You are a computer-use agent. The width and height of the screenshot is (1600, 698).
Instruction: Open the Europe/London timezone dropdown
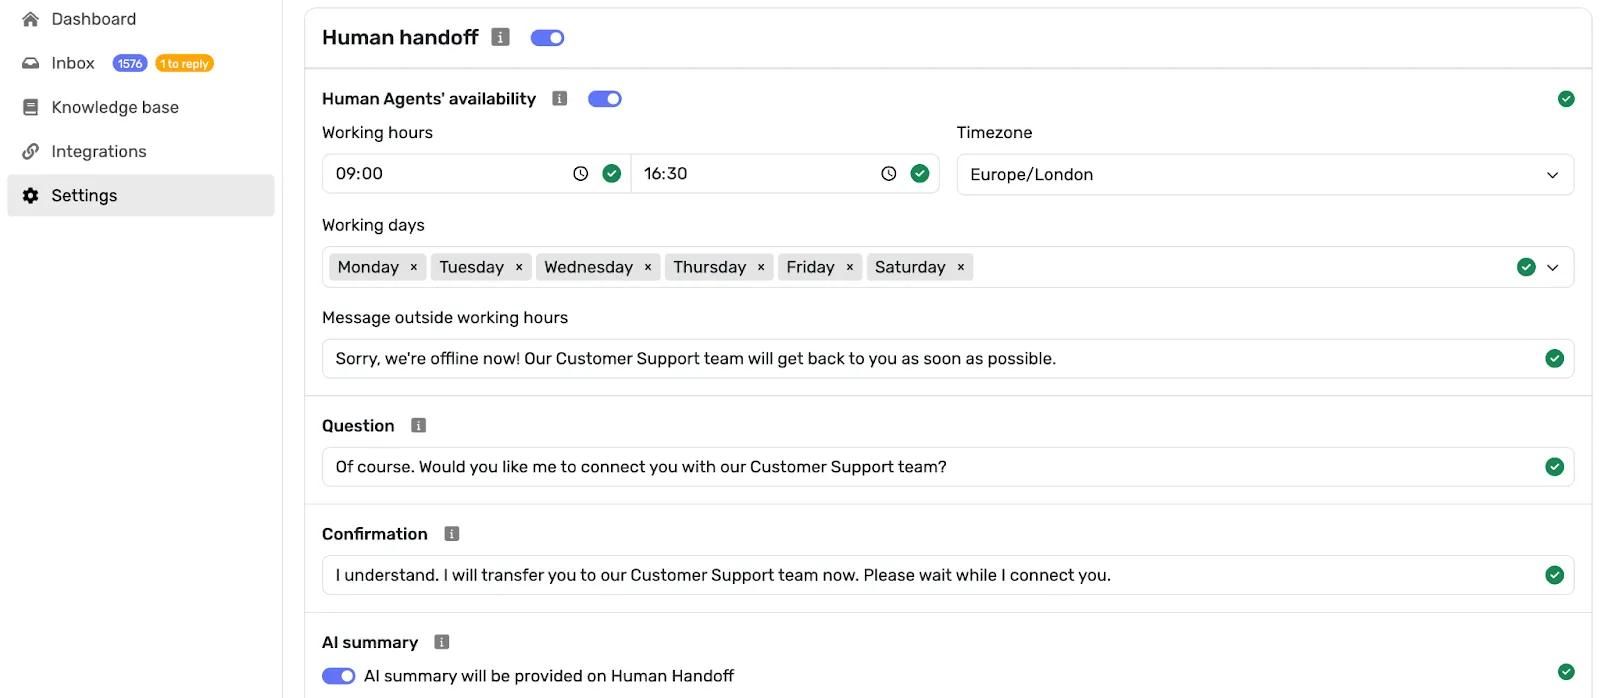click(x=1264, y=175)
